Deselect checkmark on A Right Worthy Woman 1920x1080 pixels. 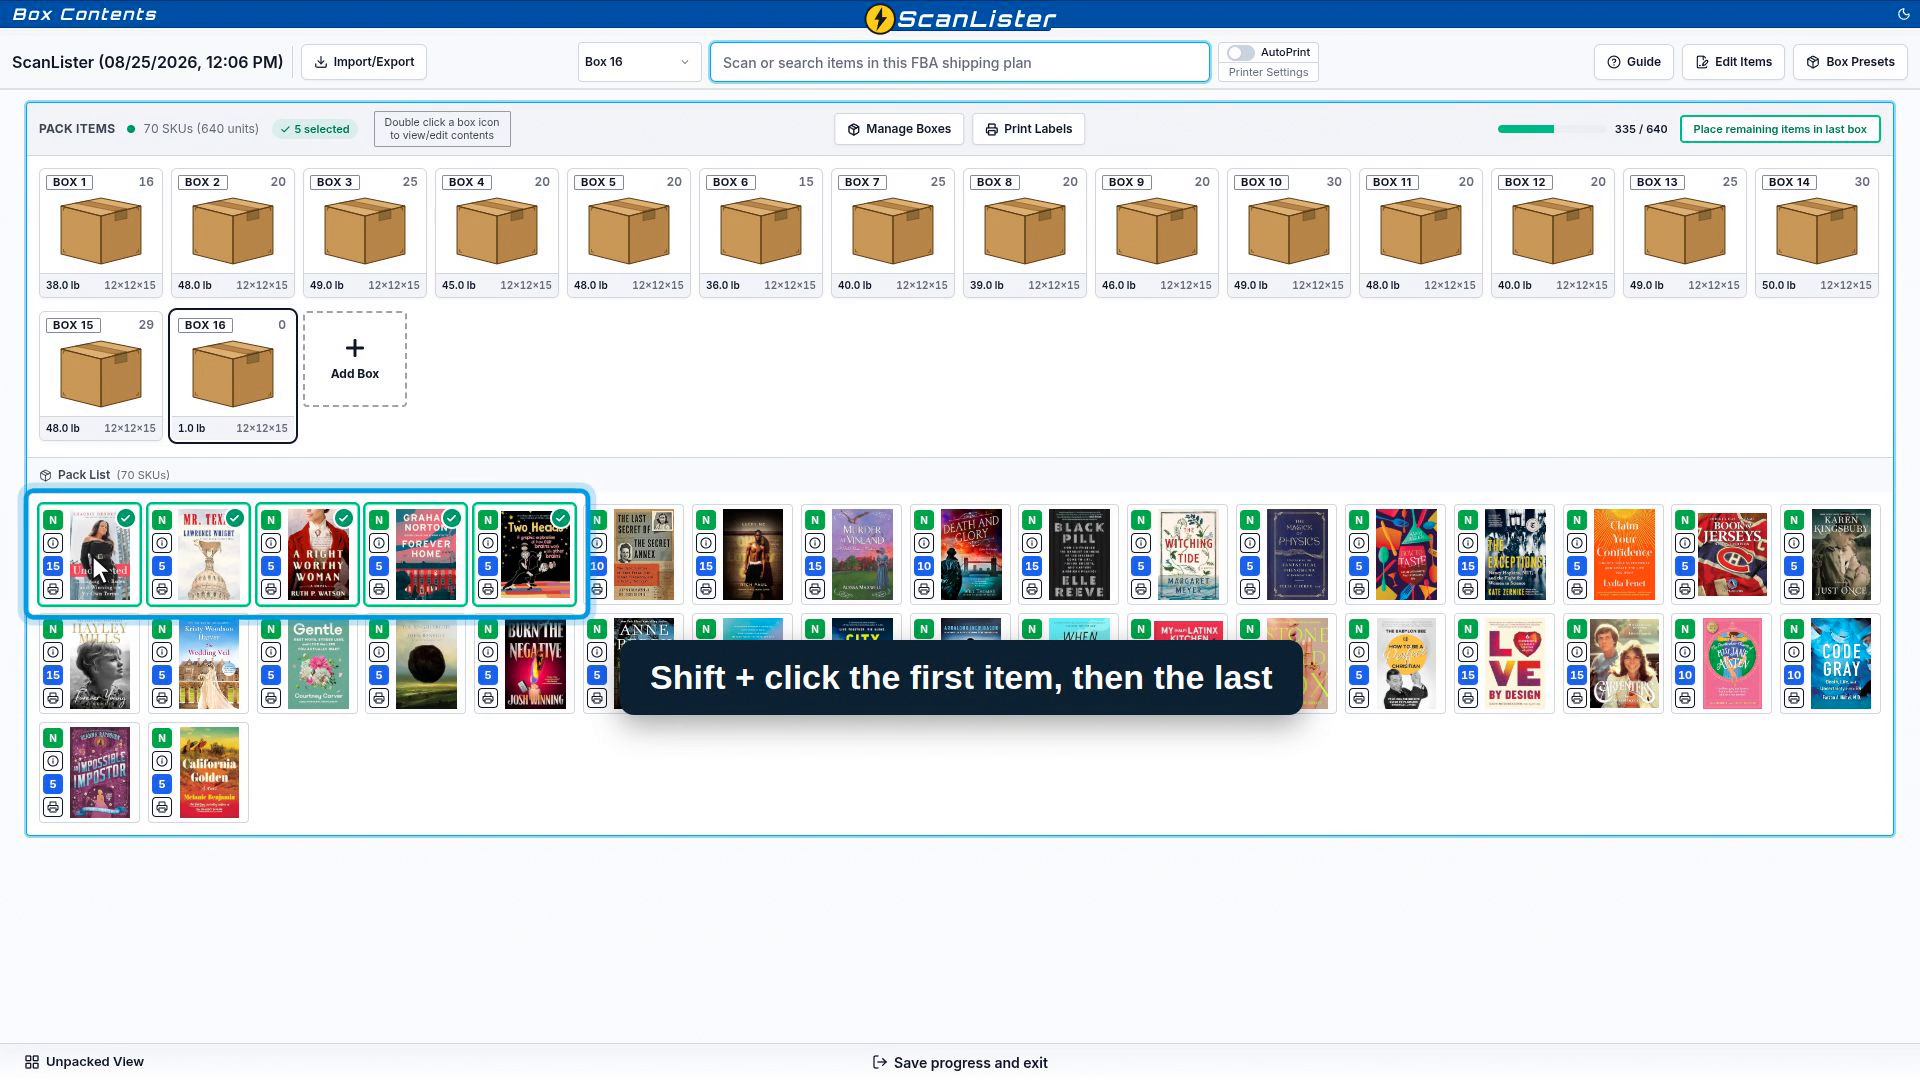coord(344,518)
